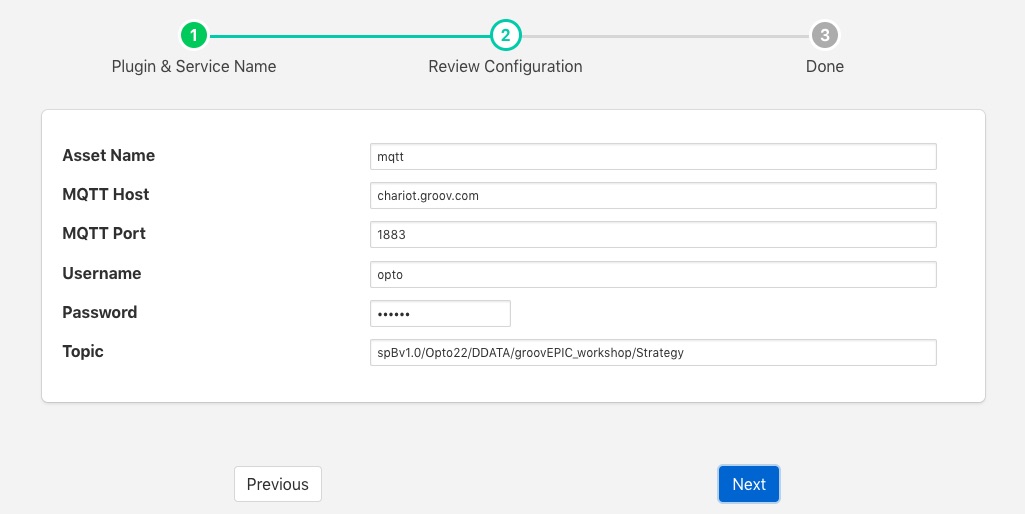Click the step 1 circle indicator
This screenshot has width=1025, height=514.
click(194, 36)
